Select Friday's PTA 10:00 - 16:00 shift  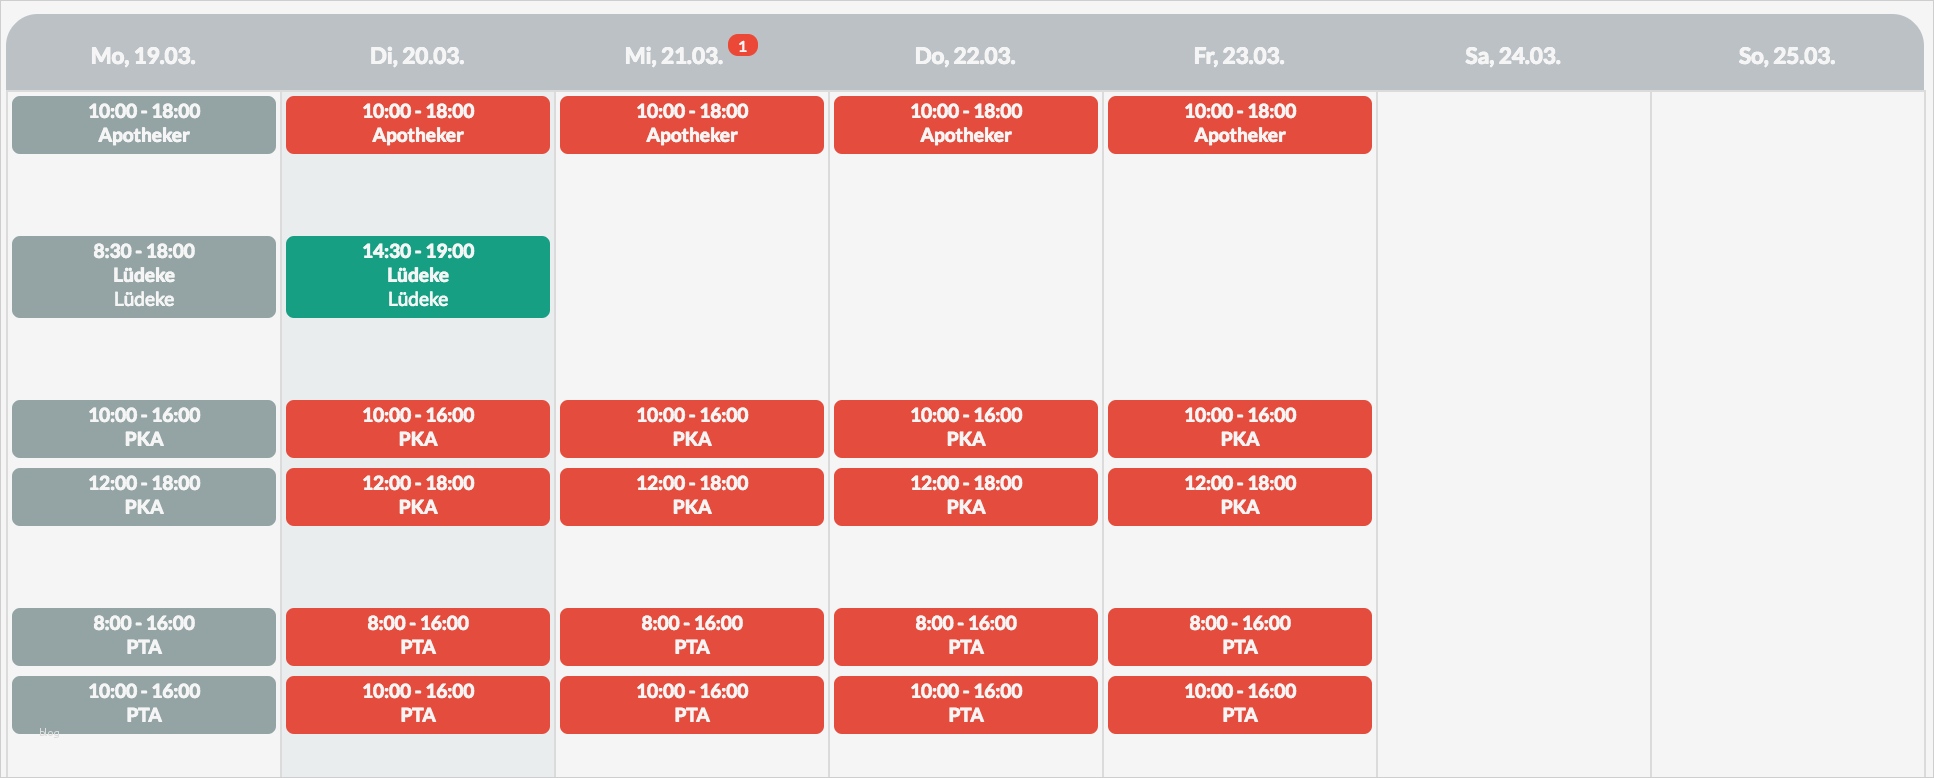point(1240,704)
